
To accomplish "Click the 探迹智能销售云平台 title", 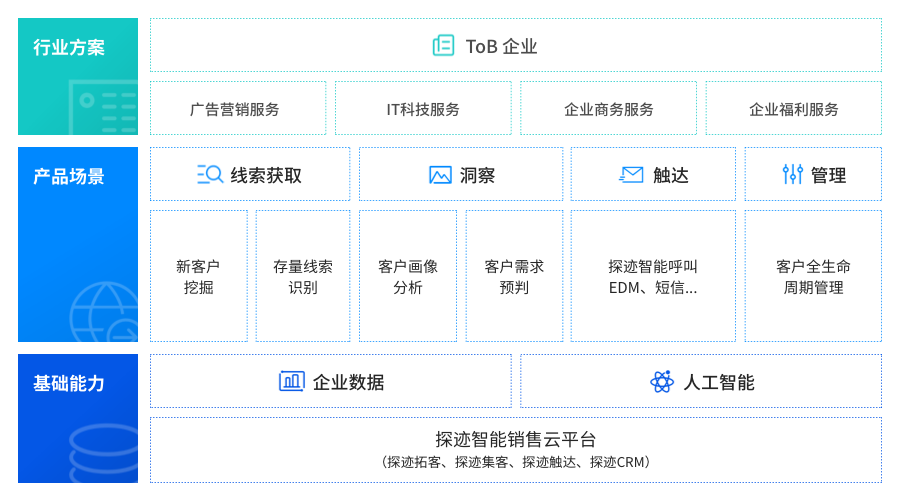I will (515, 440).
